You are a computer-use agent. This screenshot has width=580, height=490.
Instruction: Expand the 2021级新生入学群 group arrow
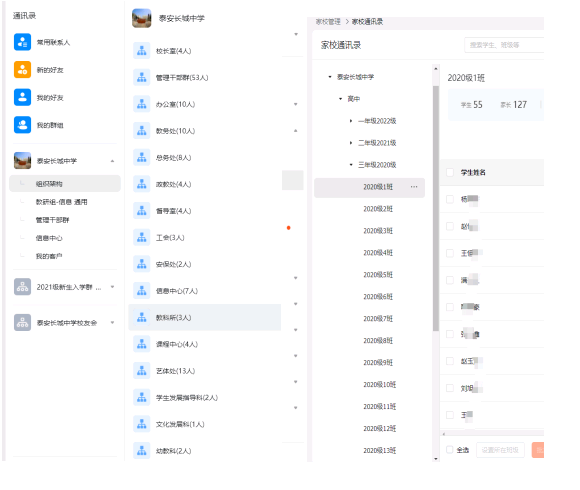click(x=112, y=287)
